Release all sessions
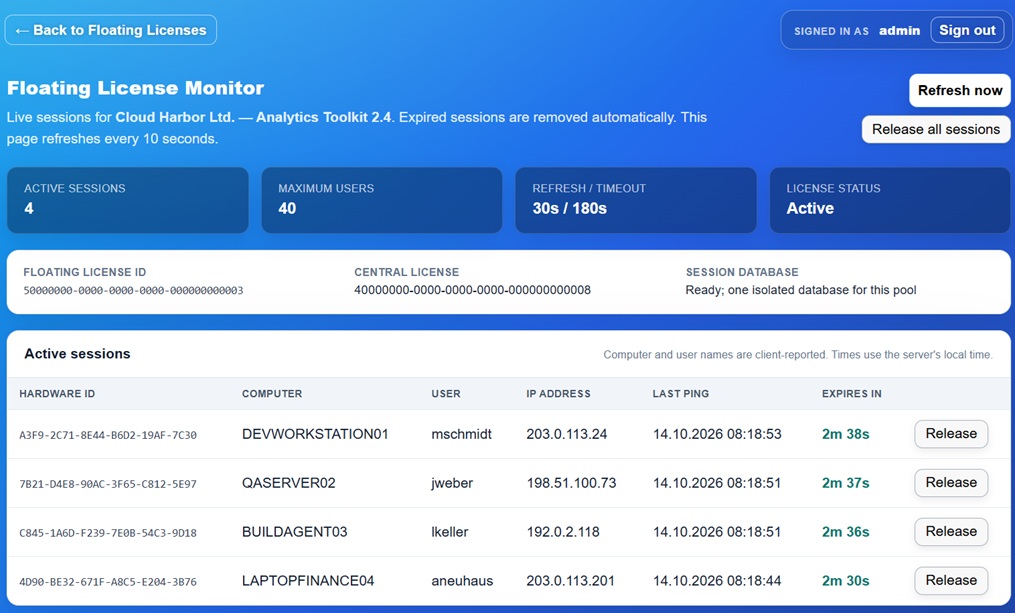This screenshot has height=613, width=1015. (935, 129)
